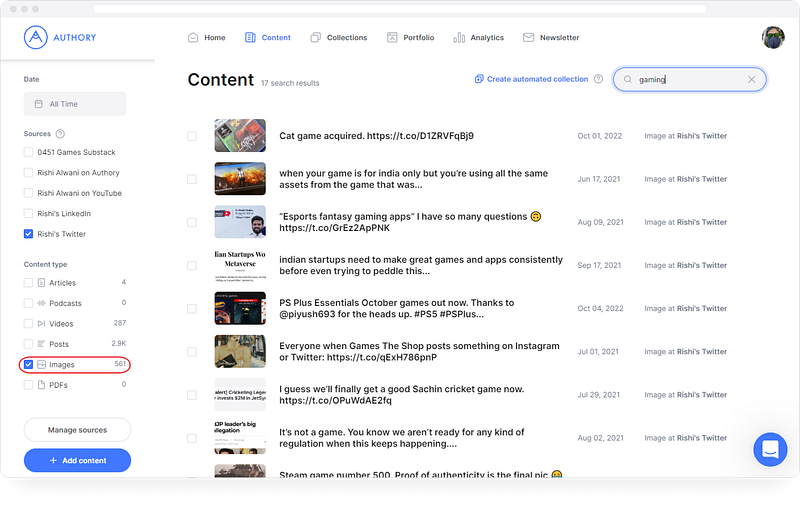
Task: Select checkbox for Sachin cricket game row
Action: [192, 395]
